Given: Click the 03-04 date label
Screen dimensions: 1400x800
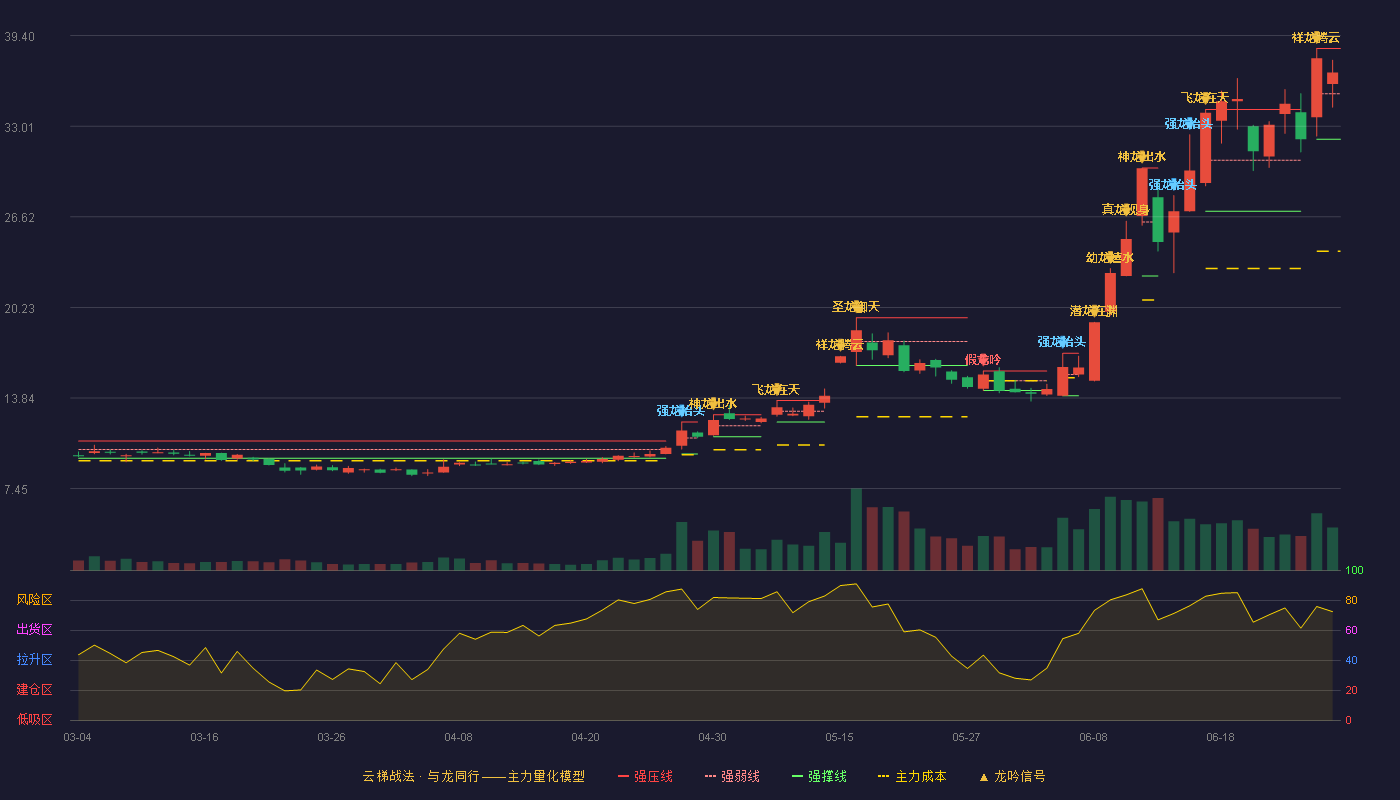Looking at the screenshot, I should (x=77, y=737).
